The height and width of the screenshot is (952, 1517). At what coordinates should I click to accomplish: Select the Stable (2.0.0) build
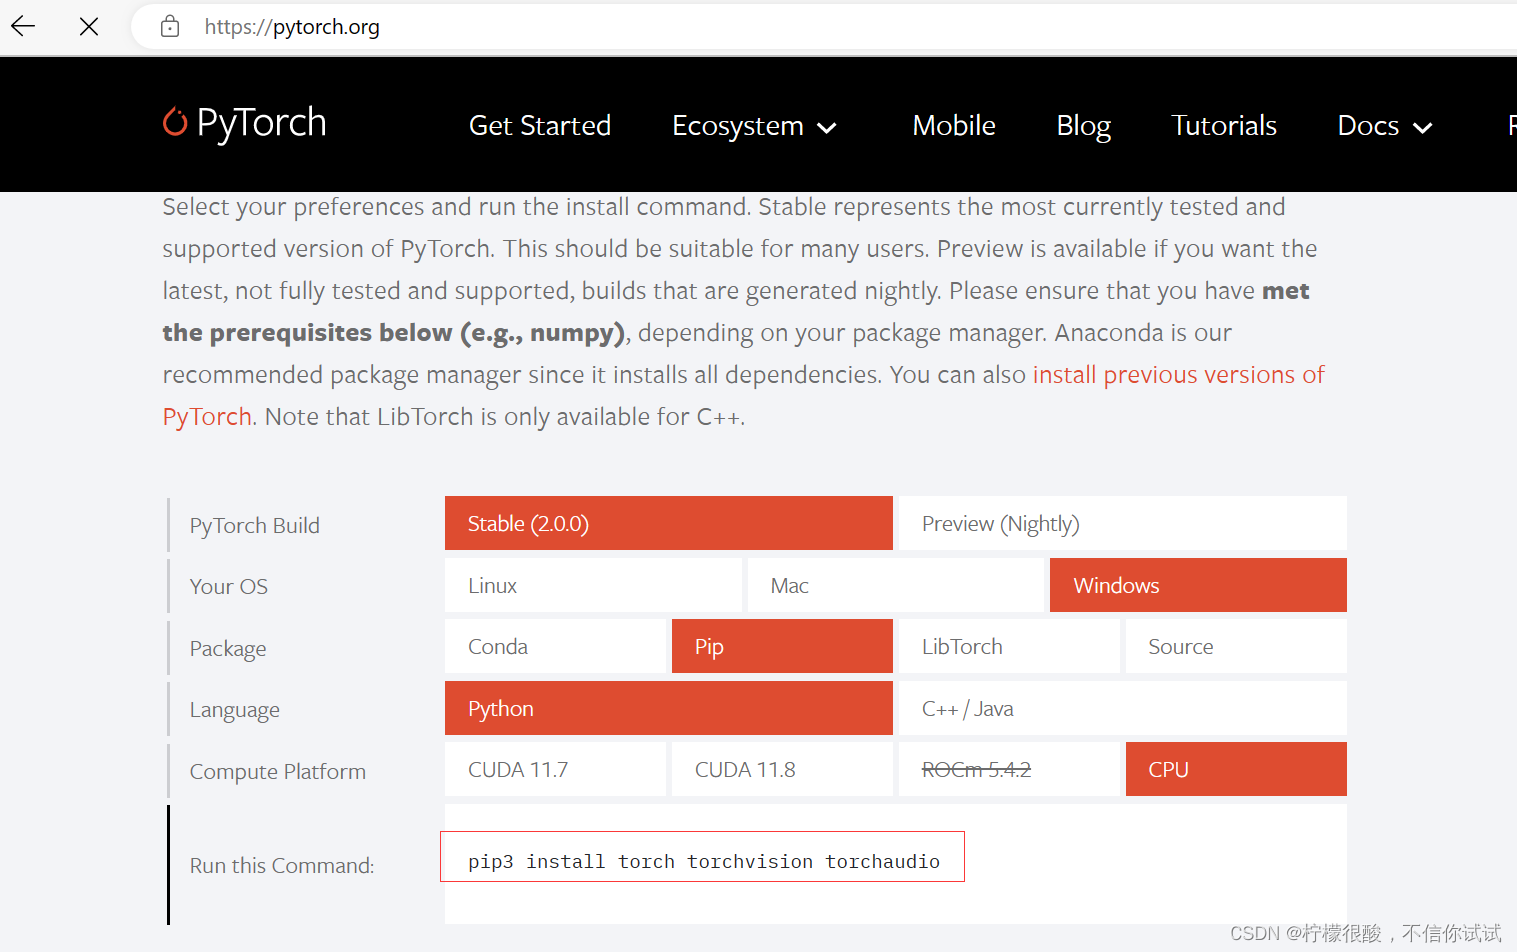coord(669,523)
